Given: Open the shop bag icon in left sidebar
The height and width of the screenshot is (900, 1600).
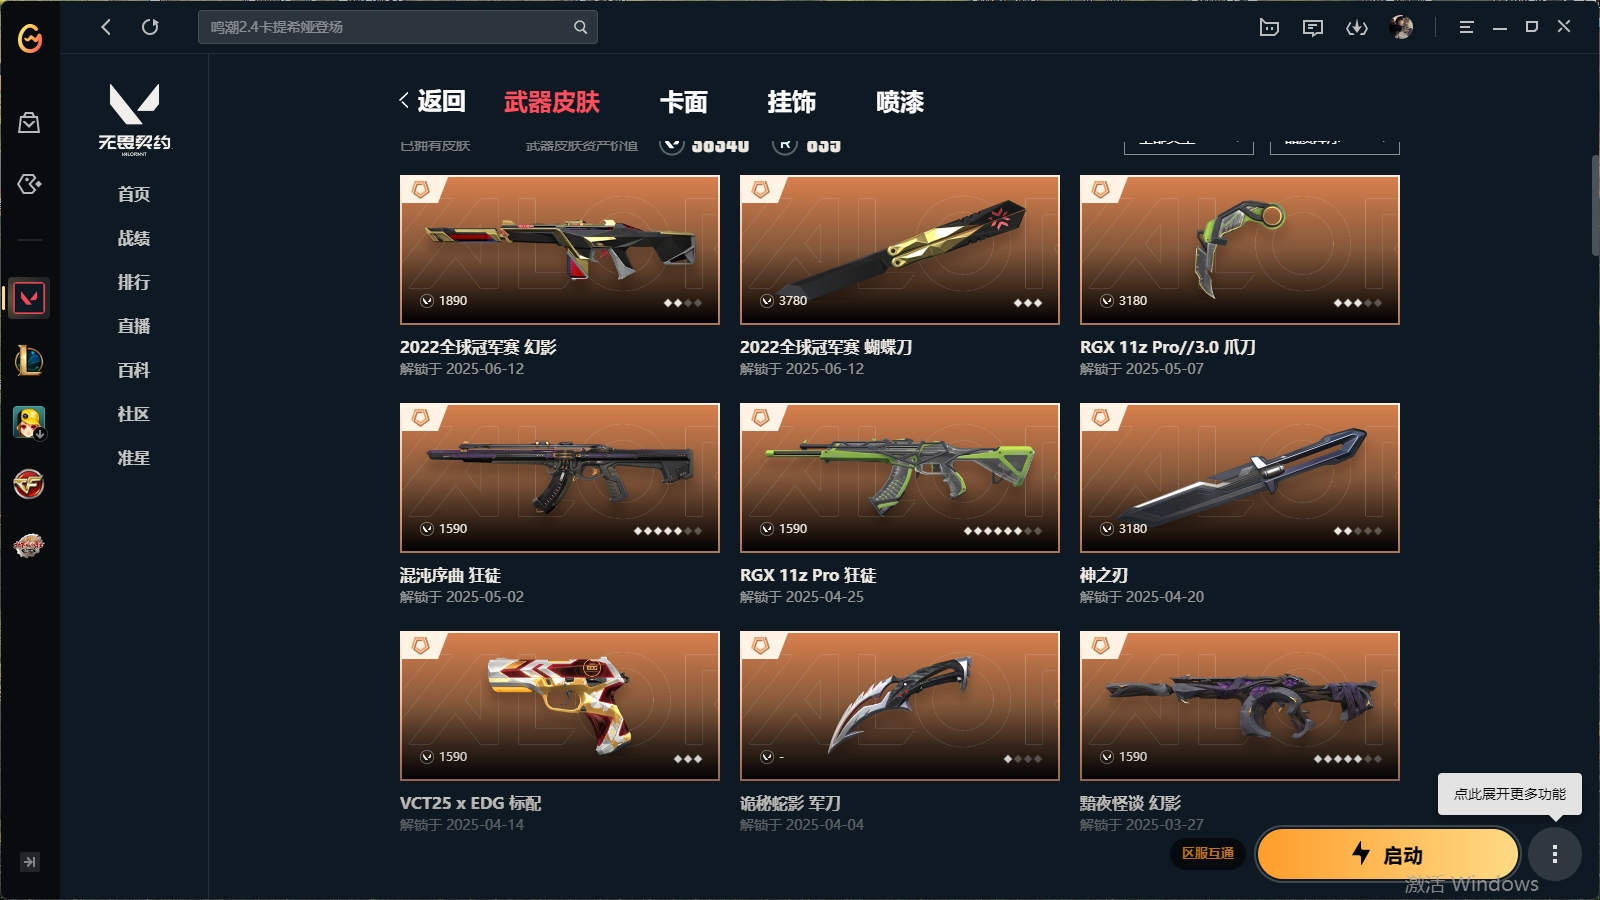Looking at the screenshot, I should [x=29, y=123].
